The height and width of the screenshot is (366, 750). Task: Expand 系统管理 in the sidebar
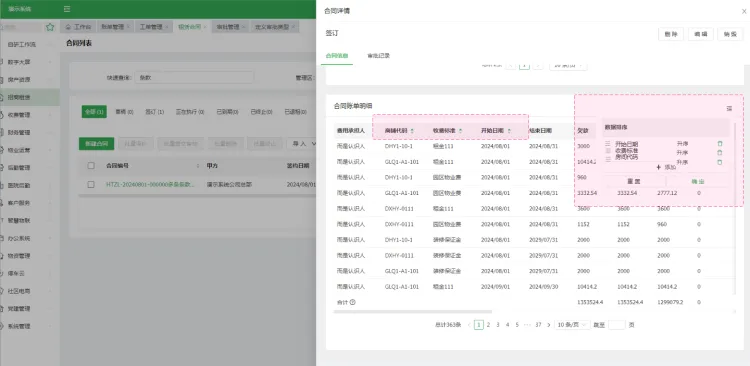pyautogui.click(x=30, y=326)
